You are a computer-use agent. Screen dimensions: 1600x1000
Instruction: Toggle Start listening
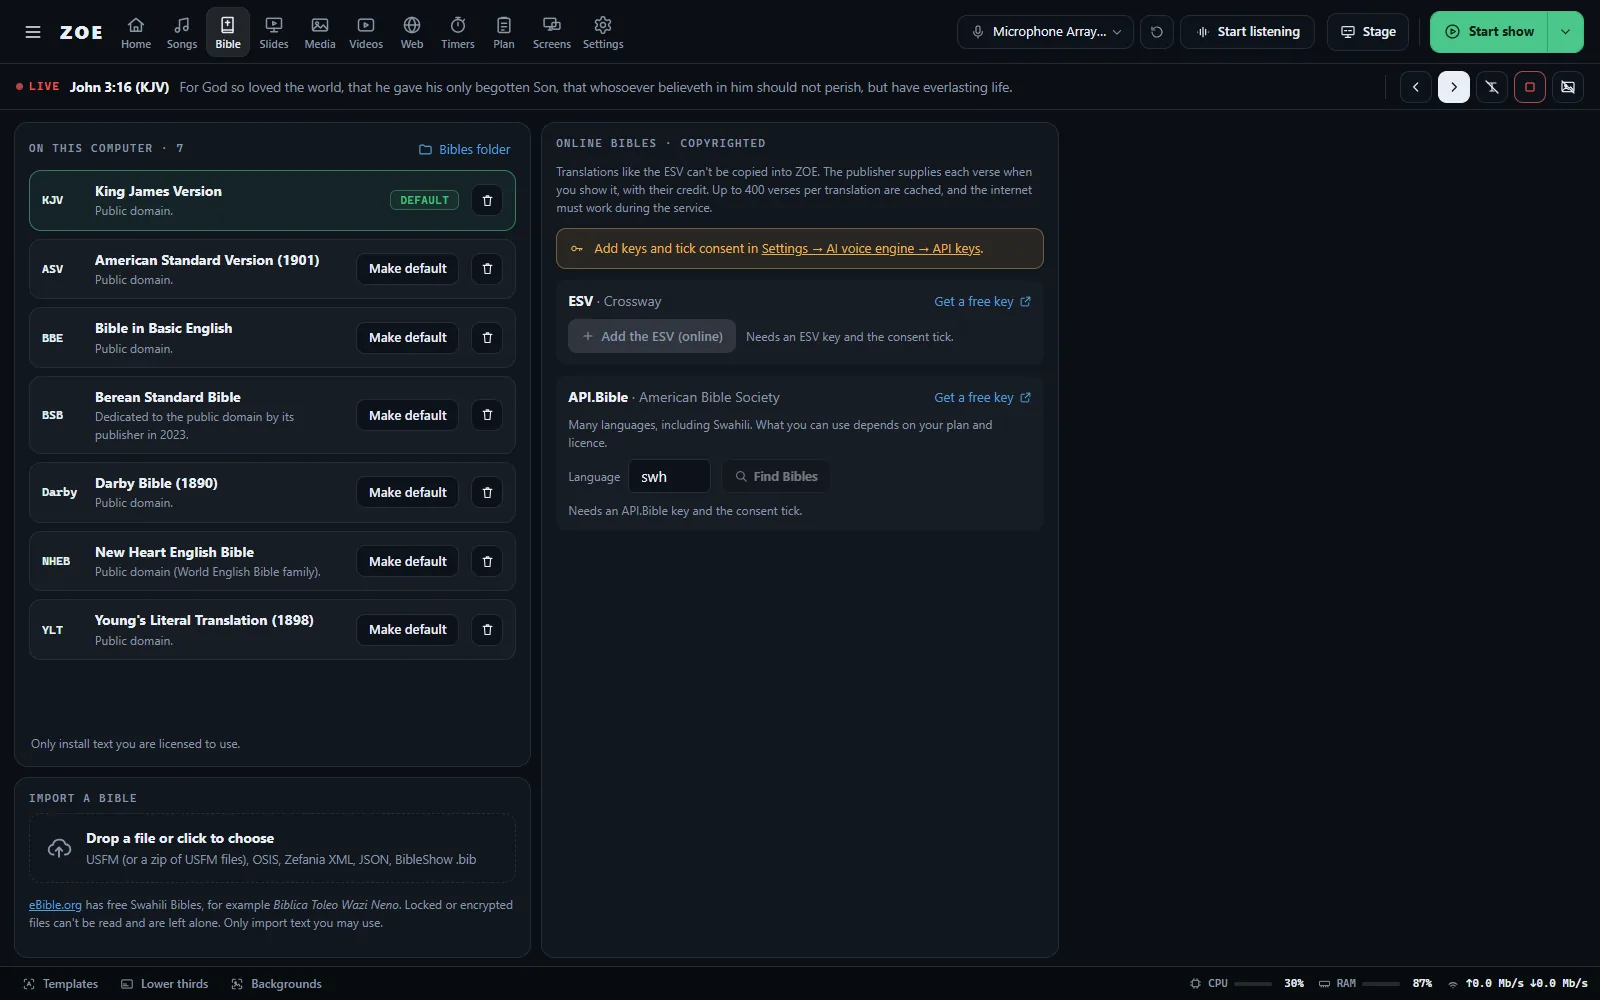point(1249,32)
